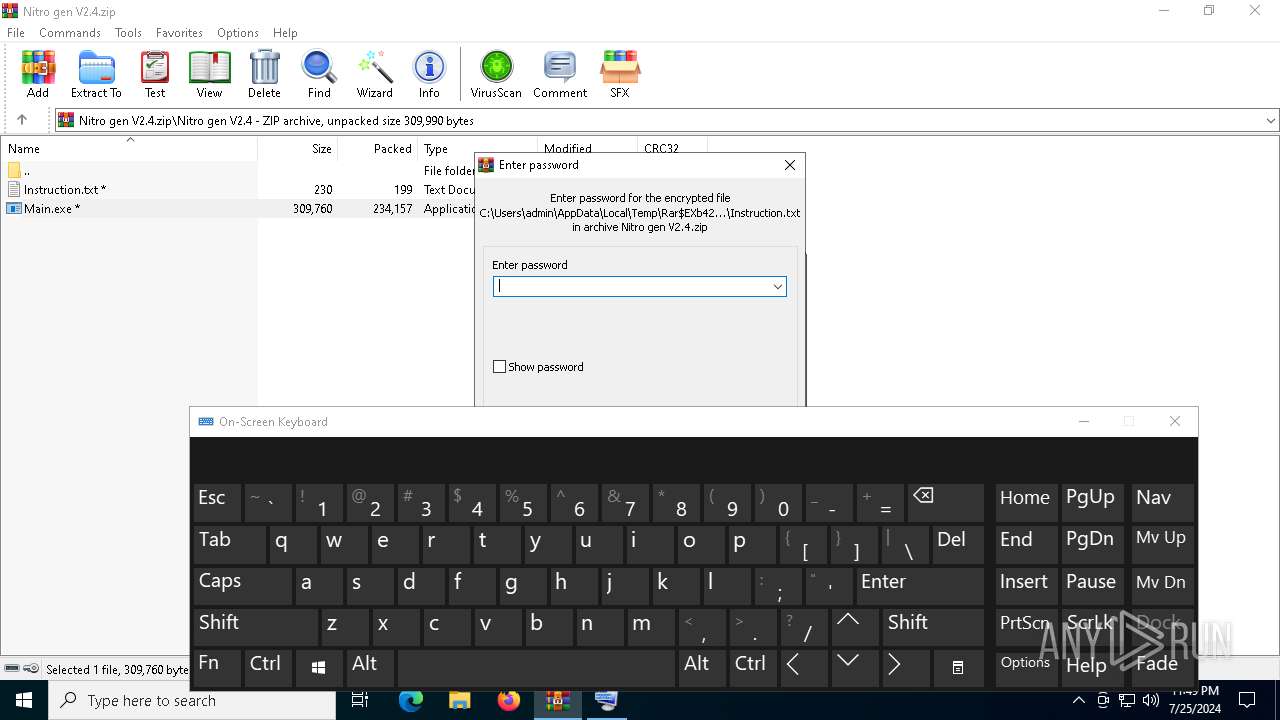
Task: Click the Find magnifier icon
Action: coord(319,74)
